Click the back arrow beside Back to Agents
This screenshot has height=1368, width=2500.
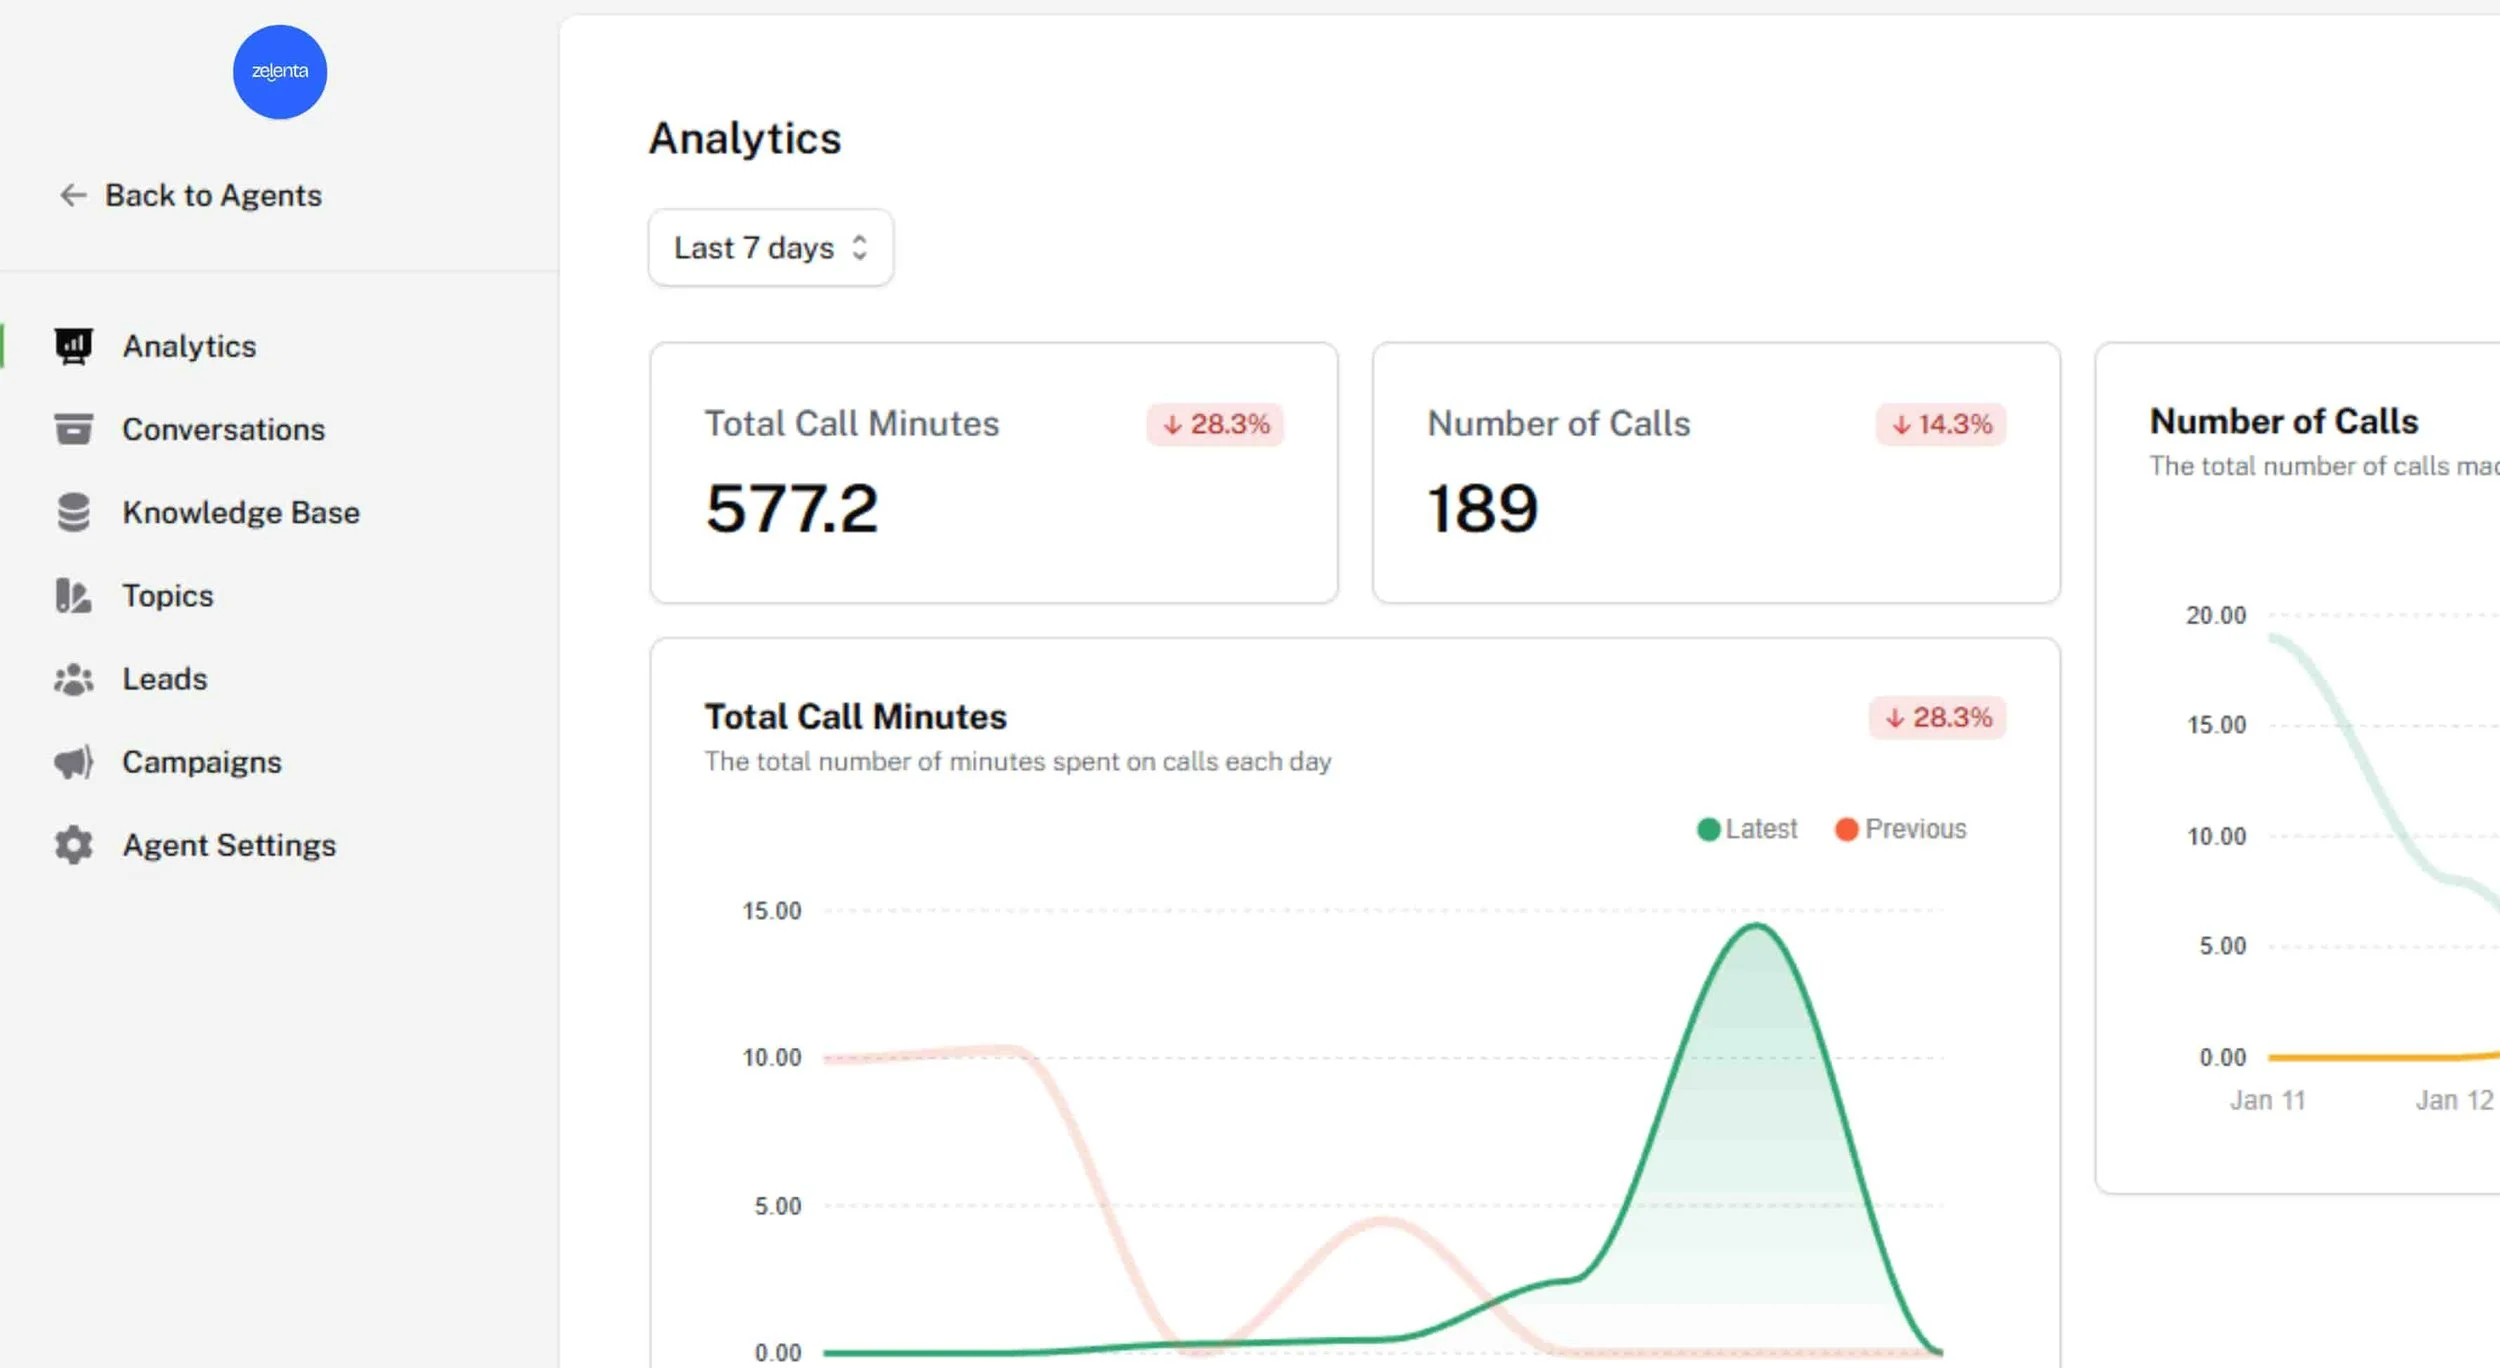[x=71, y=195]
